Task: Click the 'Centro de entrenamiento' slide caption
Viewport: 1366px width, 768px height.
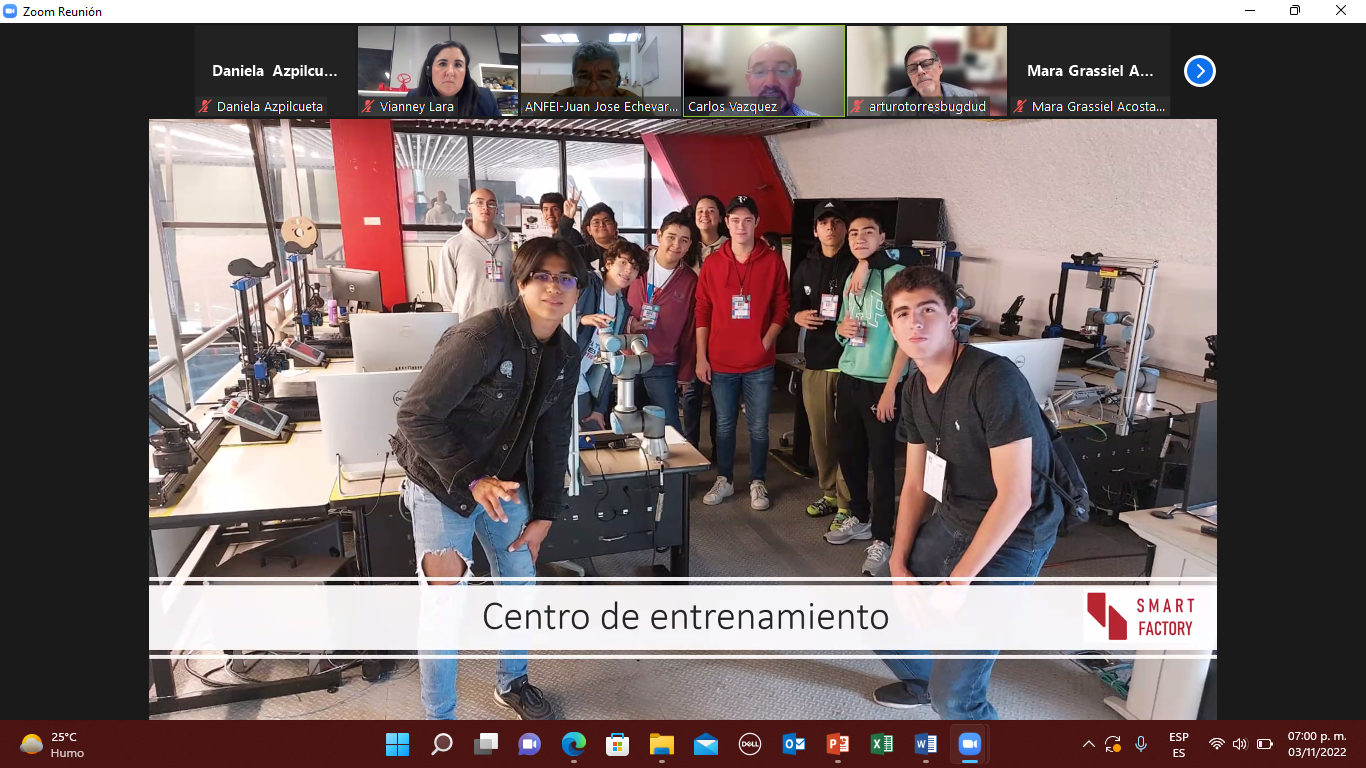Action: point(685,616)
